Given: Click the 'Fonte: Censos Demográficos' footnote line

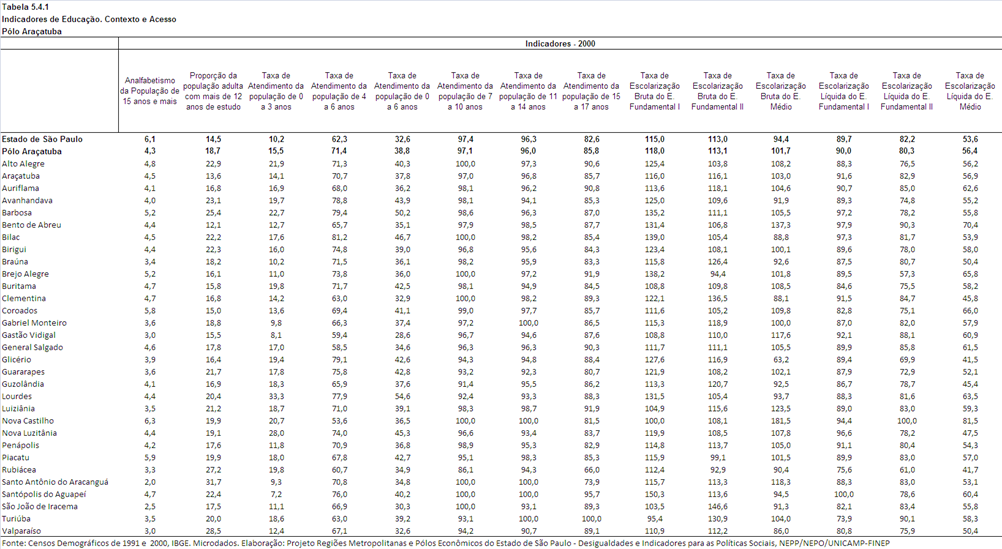Looking at the screenshot, I should 445,543.
